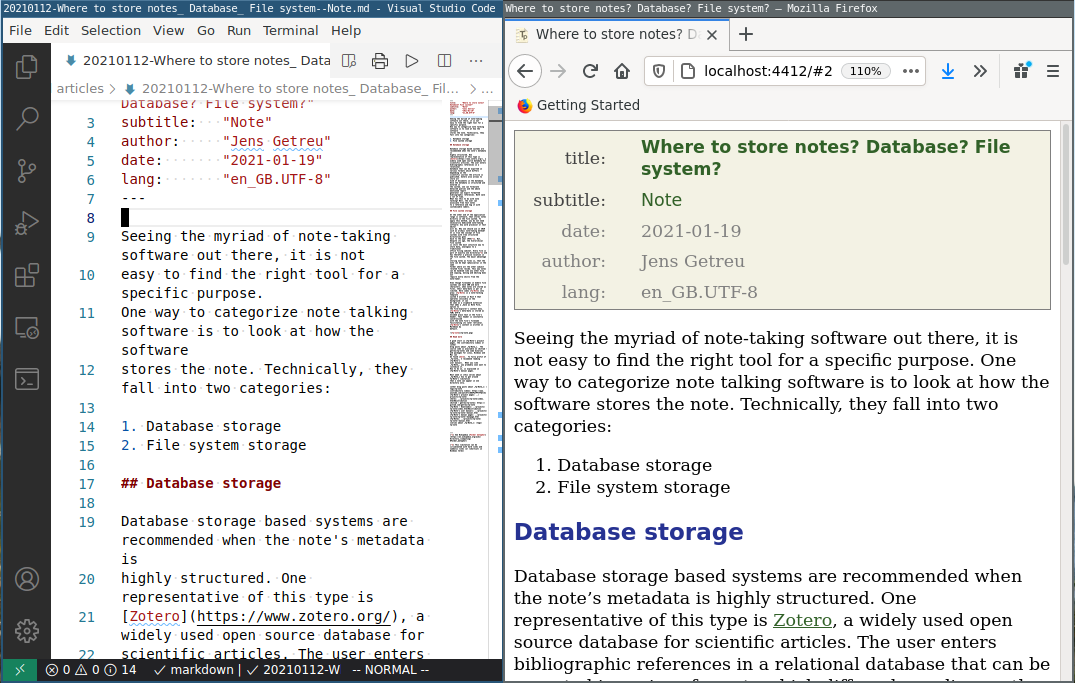Expand the editor More Actions ellipsis

point(478,61)
